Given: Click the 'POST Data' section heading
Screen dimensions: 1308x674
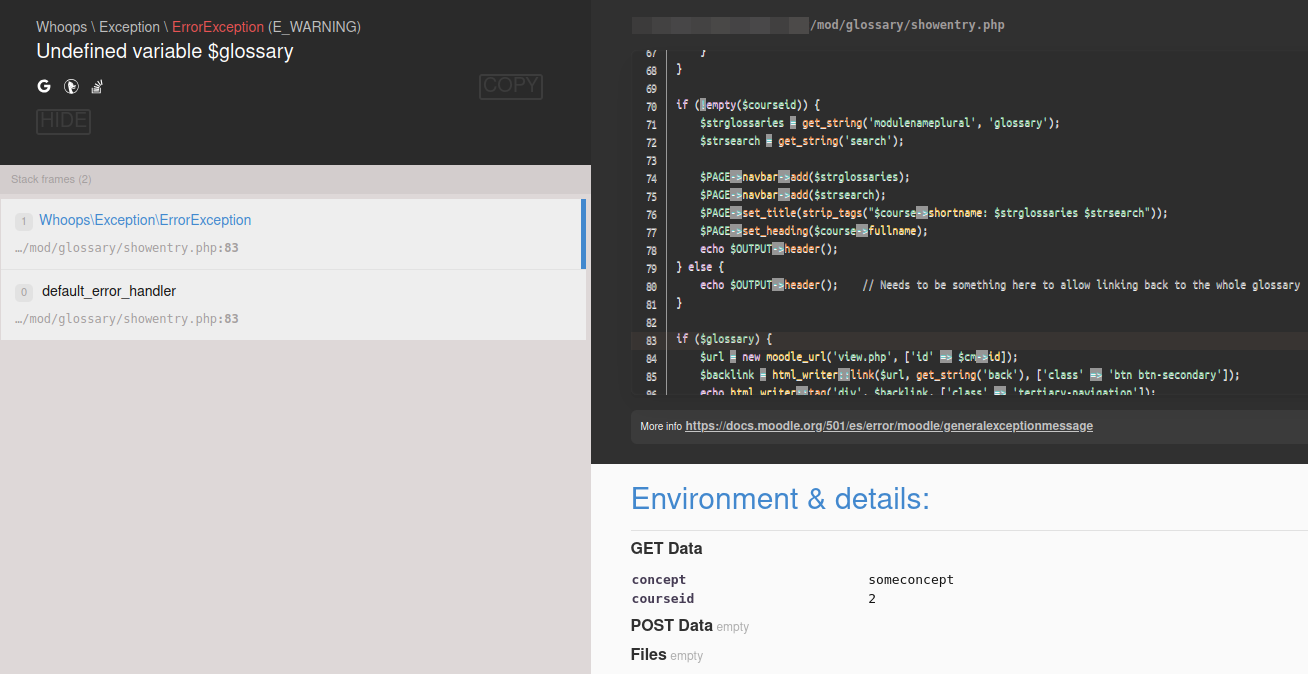Looking at the screenshot, I should pos(672,626).
